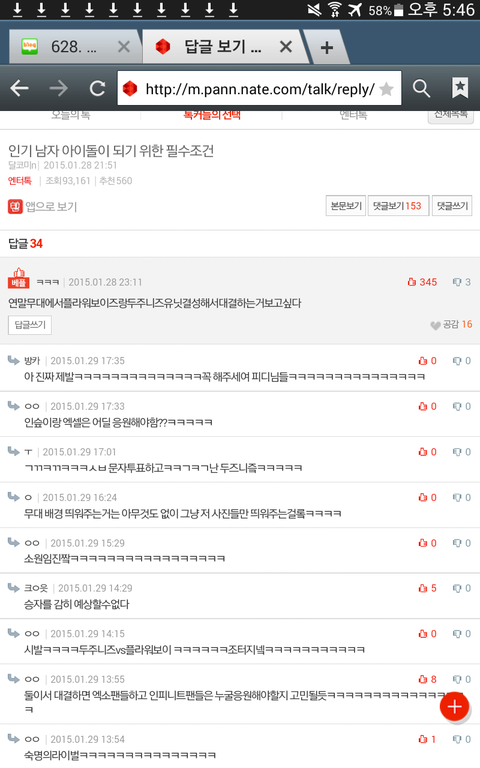
Task: Open search with magnifying glass icon
Action: (x=421, y=88)
